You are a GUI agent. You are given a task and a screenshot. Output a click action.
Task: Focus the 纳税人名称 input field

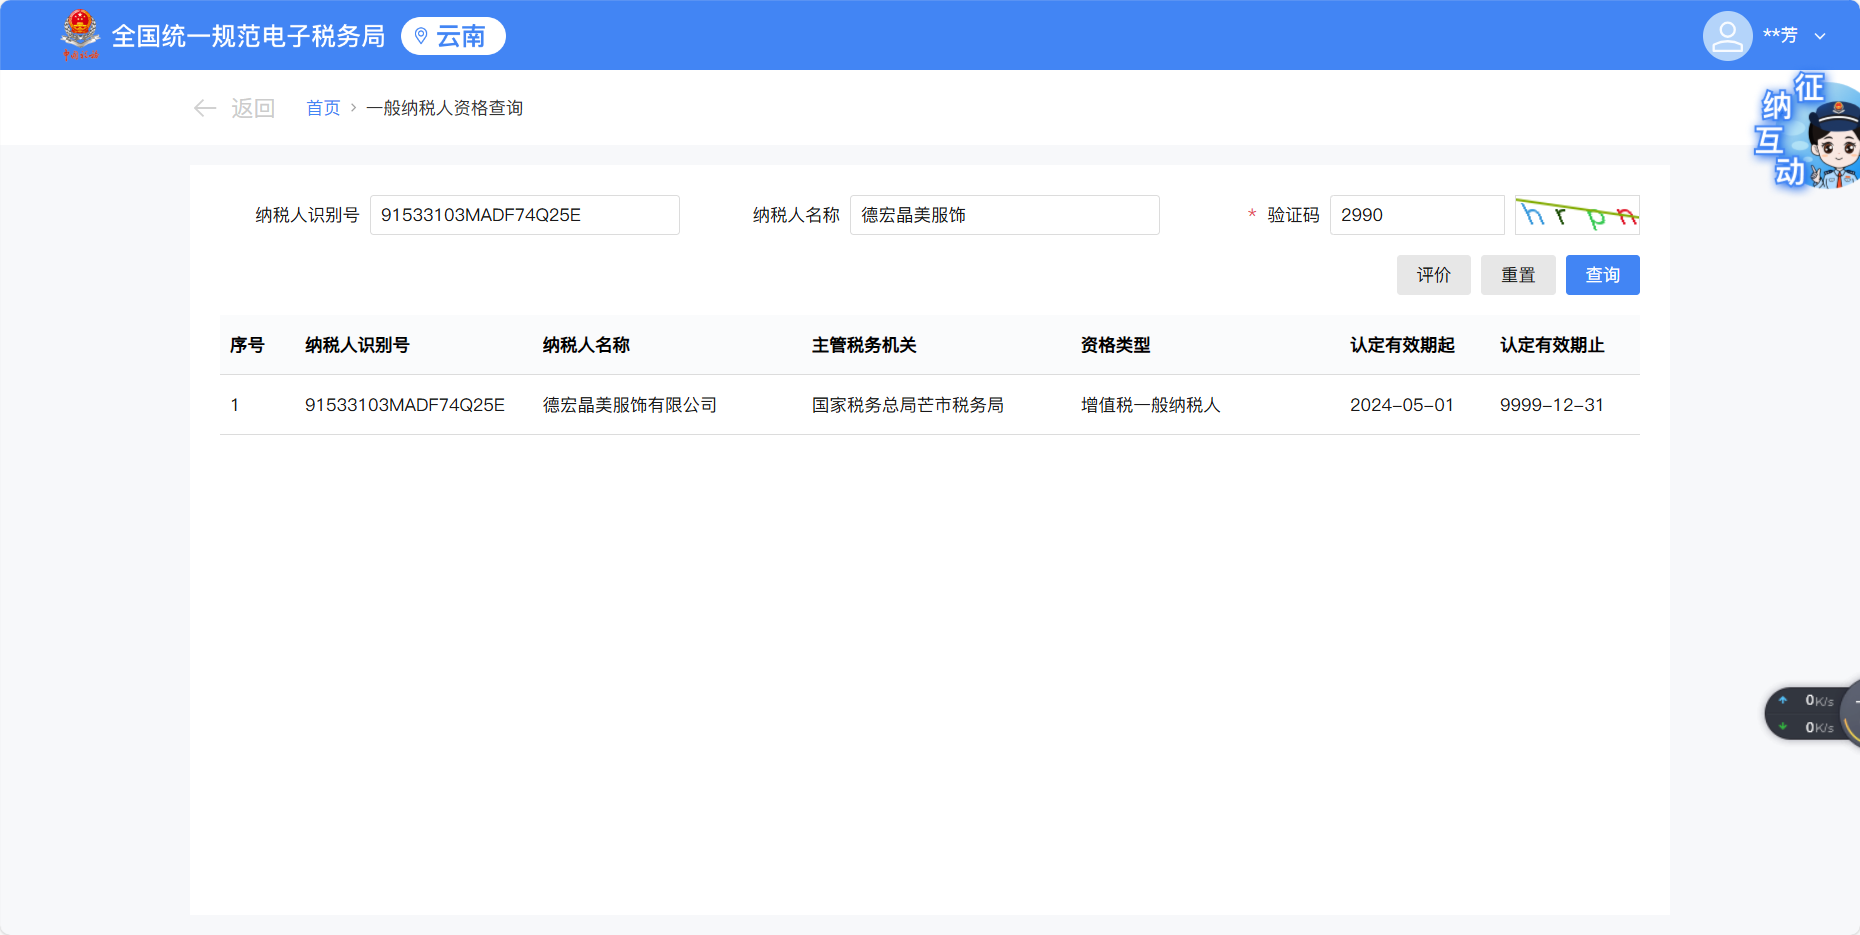click(1004, 215)
